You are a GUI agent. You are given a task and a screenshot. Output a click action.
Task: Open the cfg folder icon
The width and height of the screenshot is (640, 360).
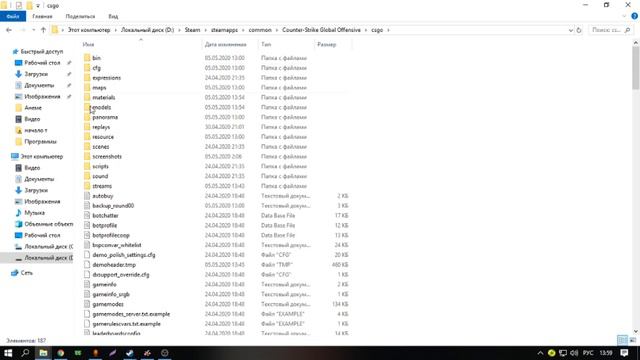(87, 68)
